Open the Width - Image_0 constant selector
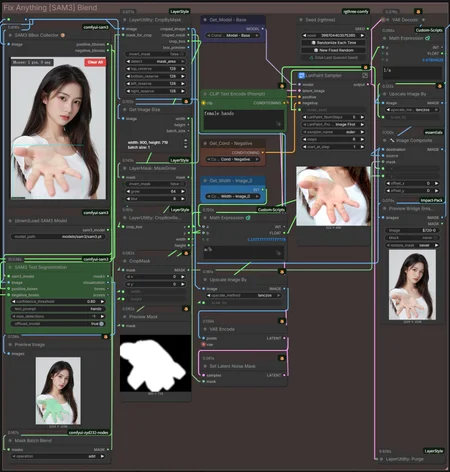The height and width of the screenshot is (472, 450). (x=233, y=196)
